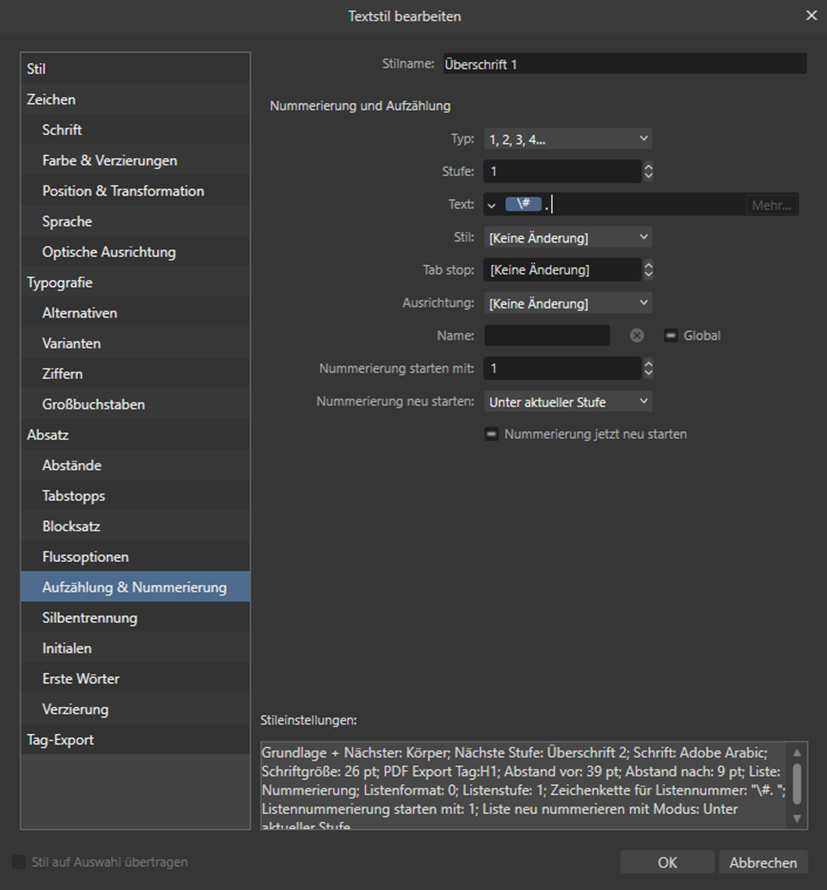Image resolution: width=827 pixels, height=890 pixels.
Task: Open the Schrift section
Action: pyautogui.click(x=136, y=130)
